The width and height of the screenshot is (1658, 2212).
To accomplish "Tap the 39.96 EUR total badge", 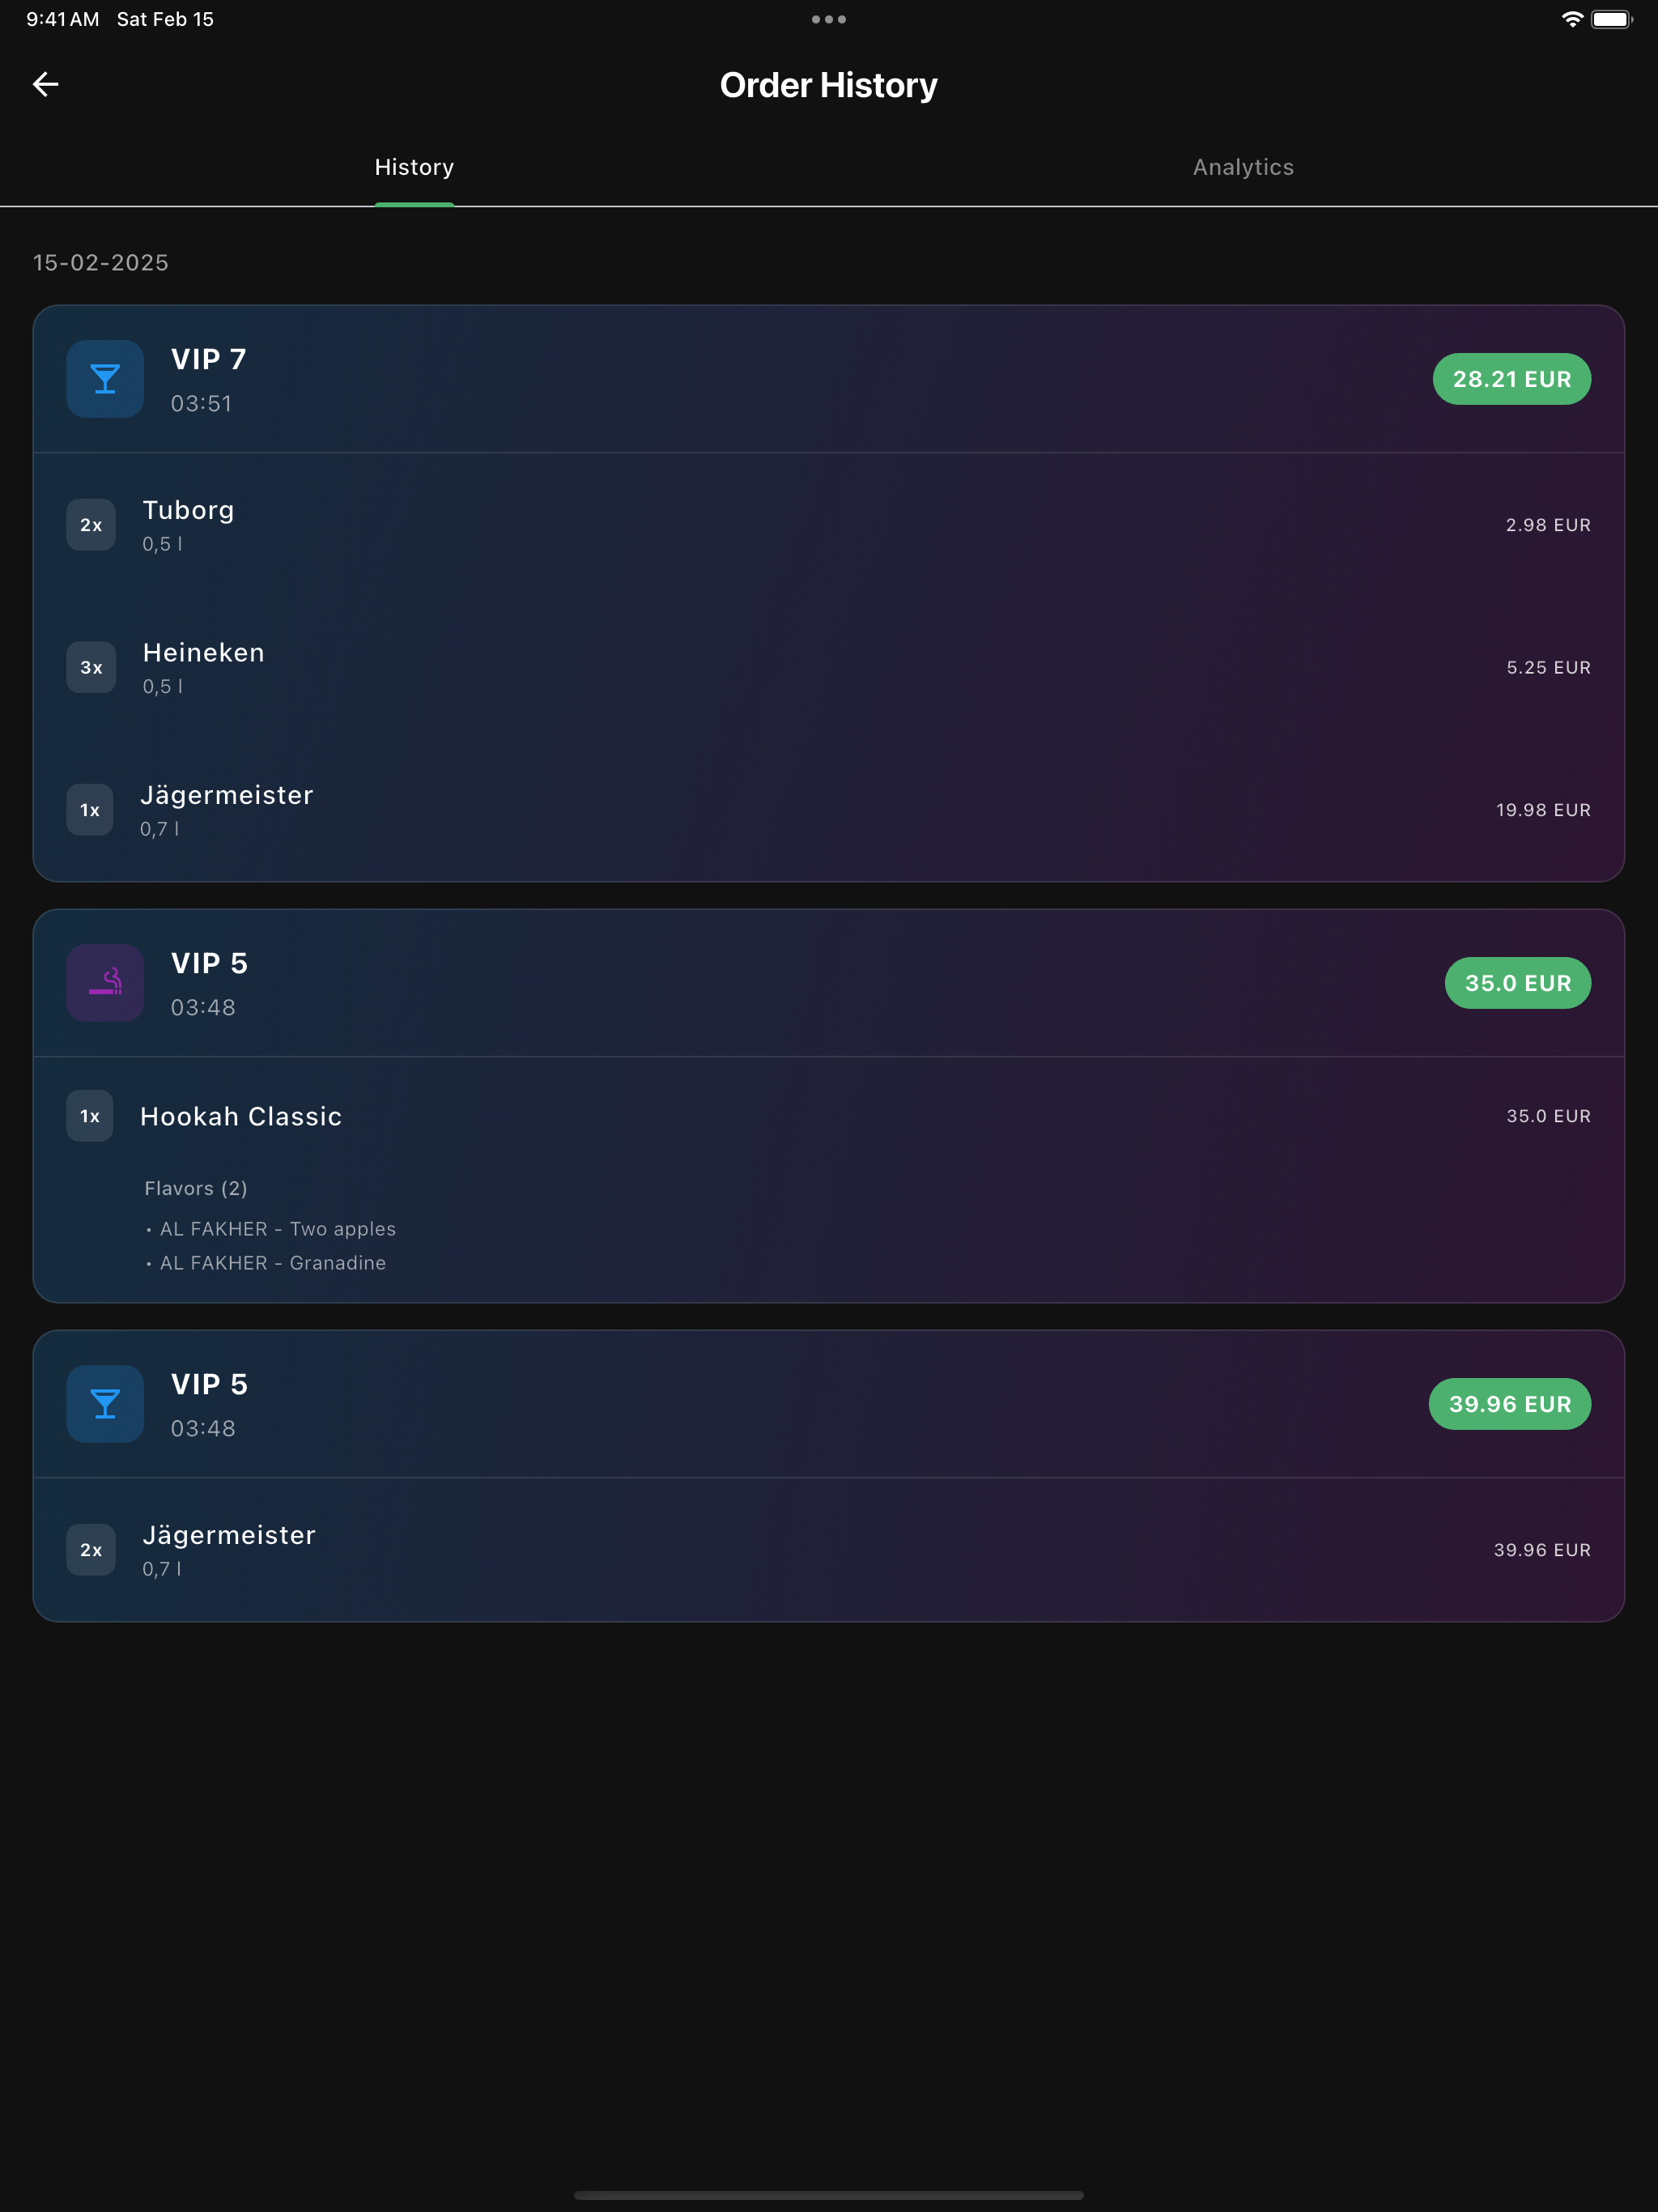I will pos(1509,1404).
